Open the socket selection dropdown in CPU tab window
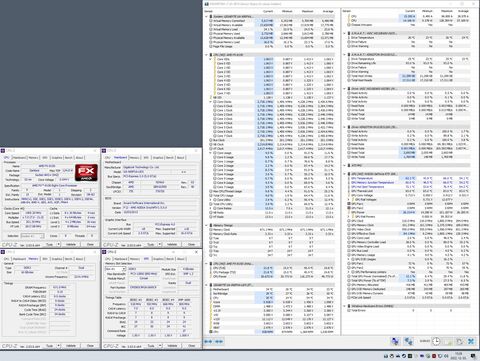This screenshot has height=361, width=480. (32, 236)
